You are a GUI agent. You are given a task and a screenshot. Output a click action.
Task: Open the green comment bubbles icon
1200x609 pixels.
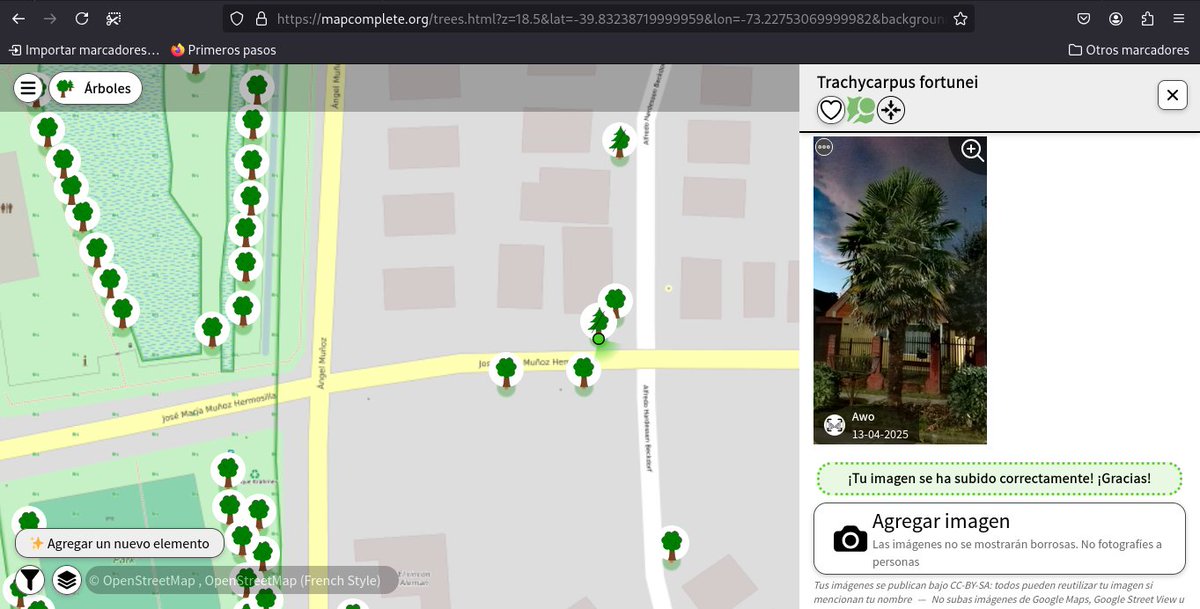[x=861, y=110]
